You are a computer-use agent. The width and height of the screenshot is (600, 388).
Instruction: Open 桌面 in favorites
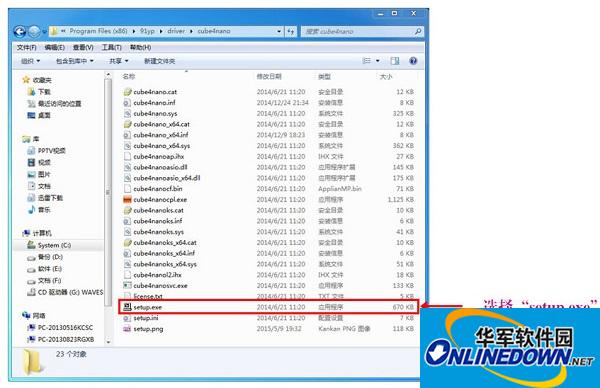tap(39, 115)
